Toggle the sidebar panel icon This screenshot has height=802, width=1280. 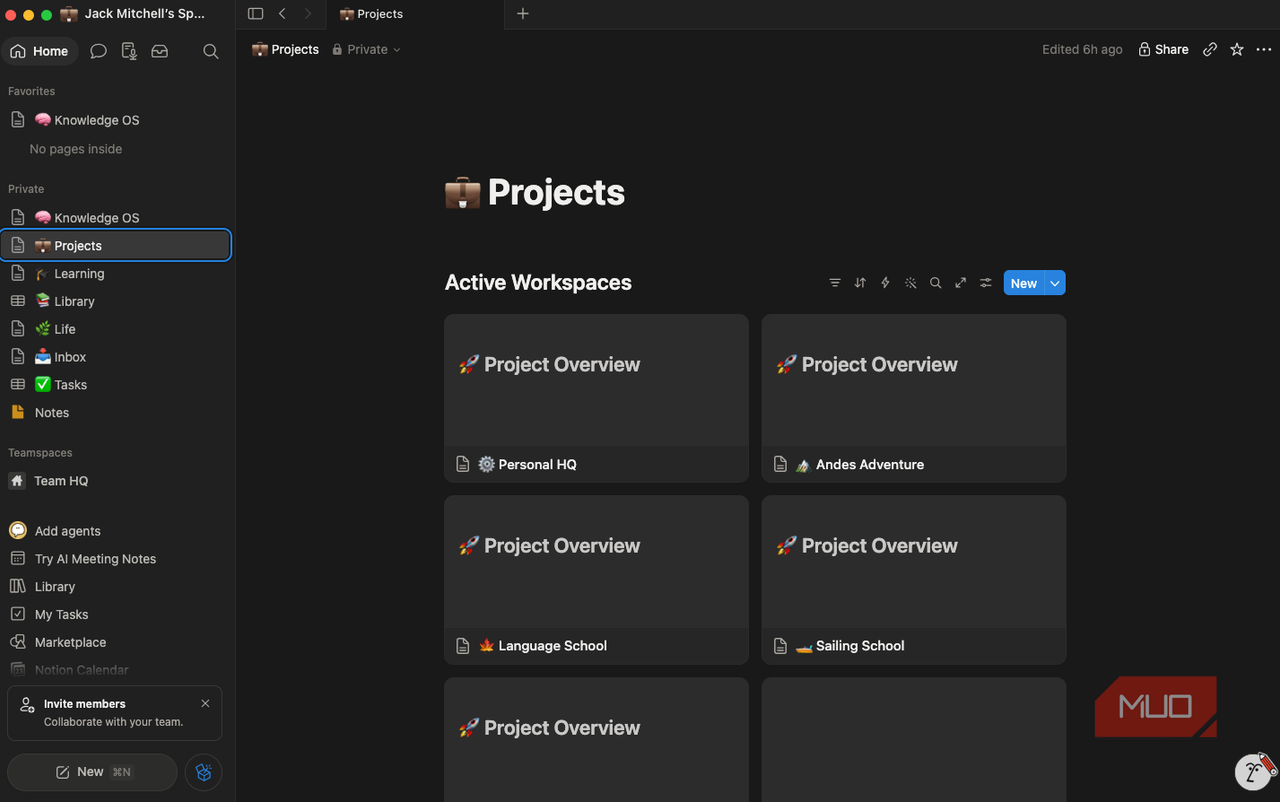point(255,14)
